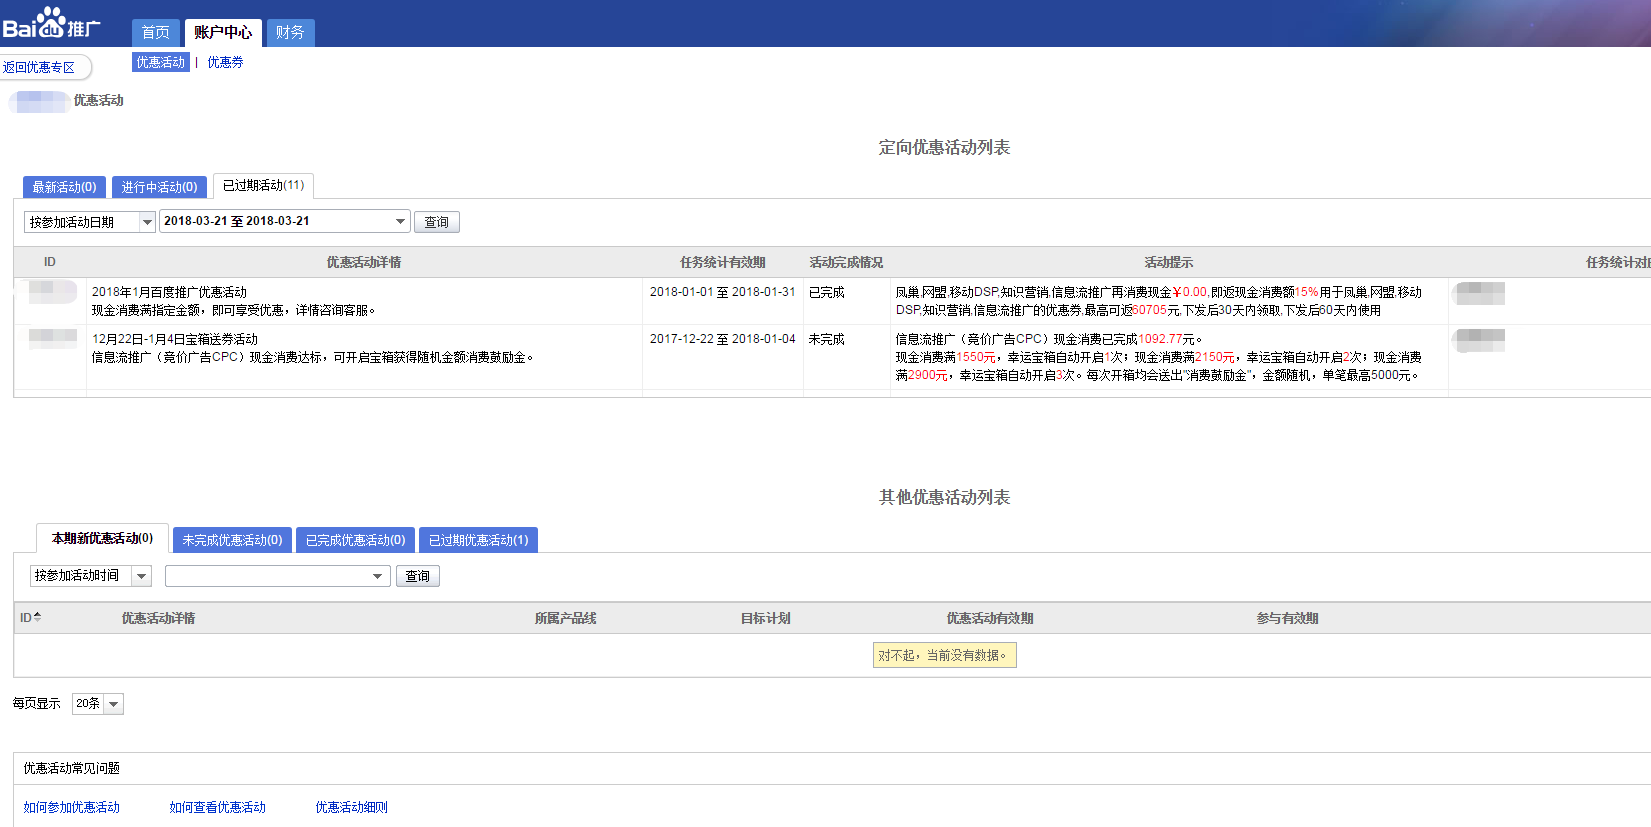Click 活动提示 column header
Viewport: 1651px width, 827px height.
click(1169, 262)
